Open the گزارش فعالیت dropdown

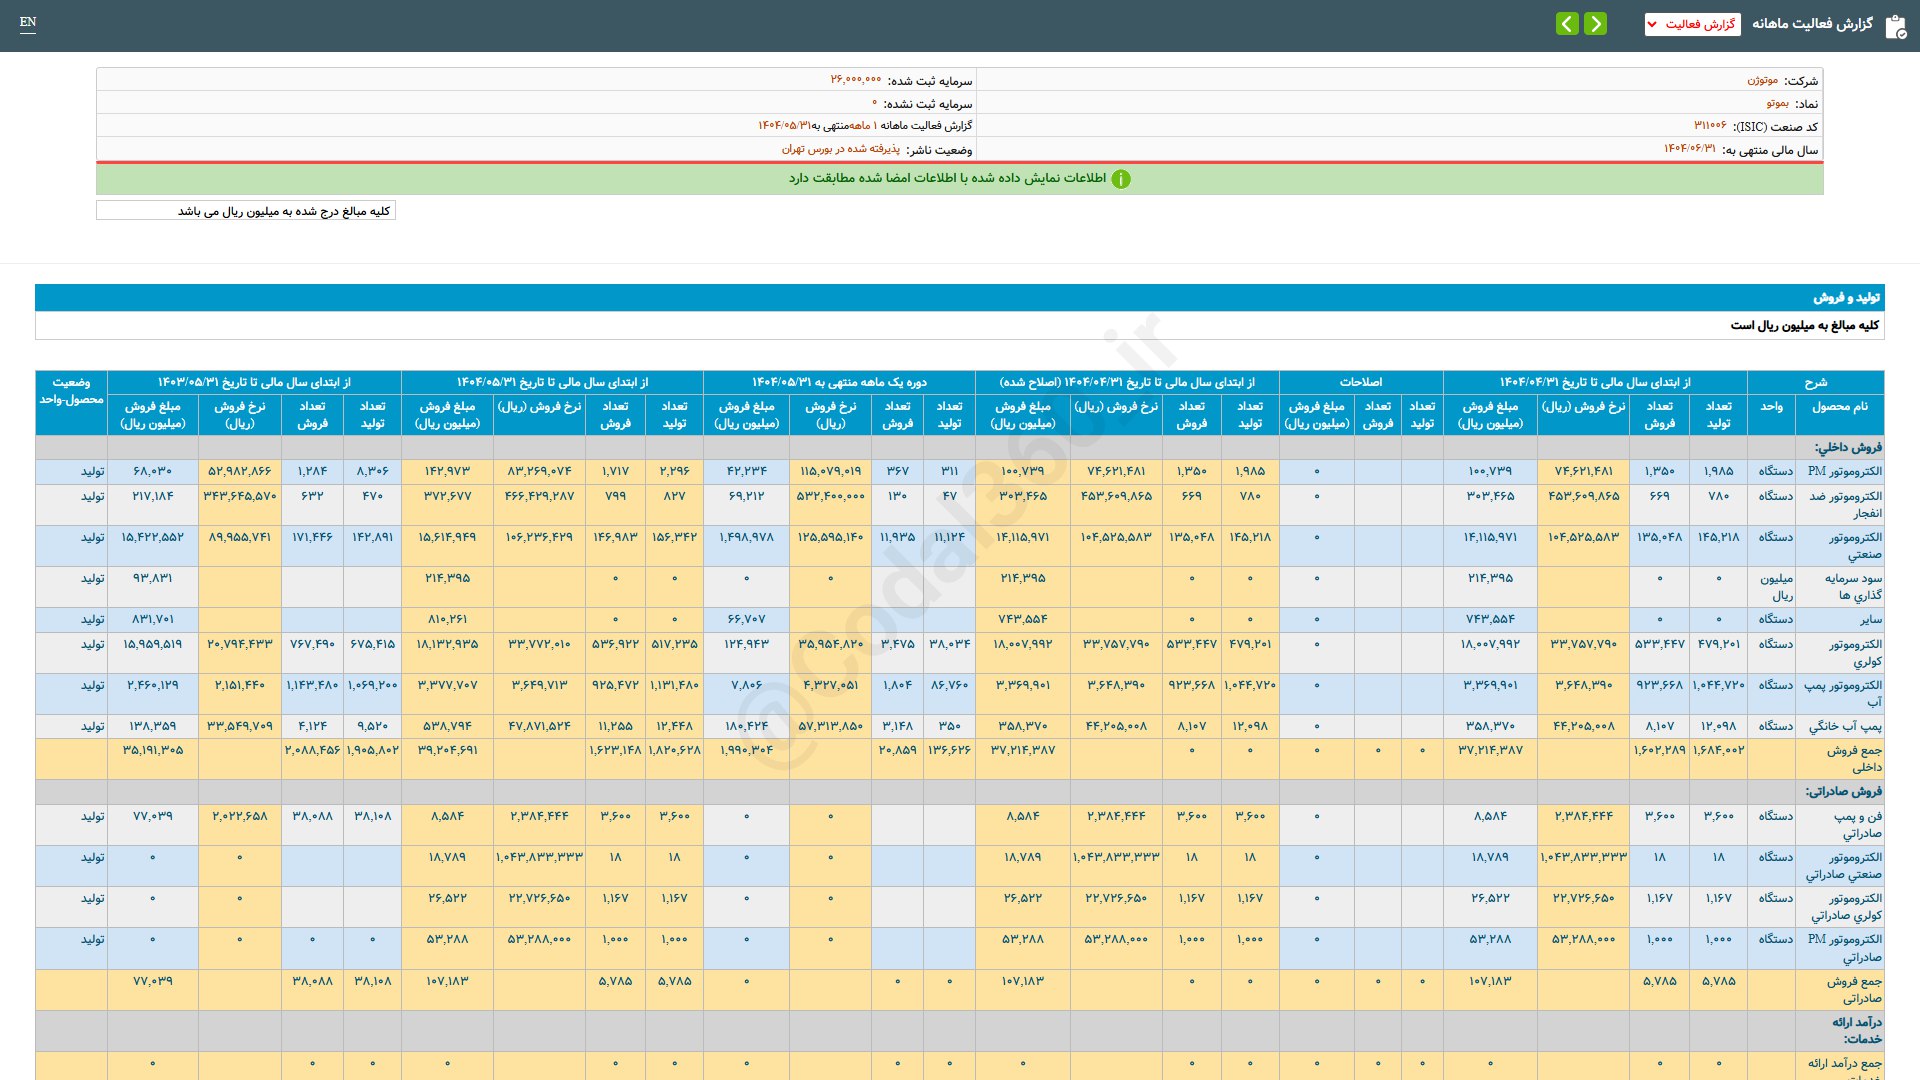1692,24
